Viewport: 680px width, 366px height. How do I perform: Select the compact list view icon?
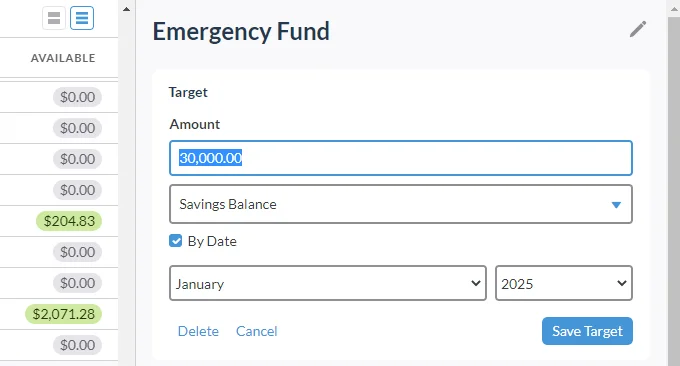click(82, 18)
